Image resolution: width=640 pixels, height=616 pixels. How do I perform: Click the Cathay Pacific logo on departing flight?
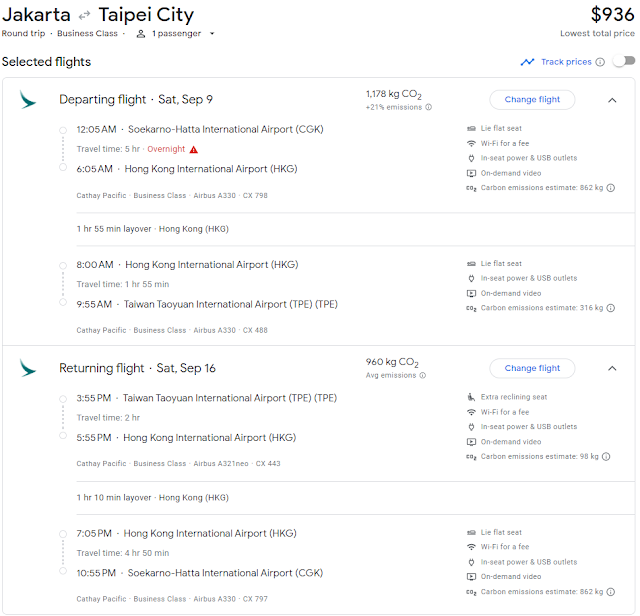tap(28, 100)
